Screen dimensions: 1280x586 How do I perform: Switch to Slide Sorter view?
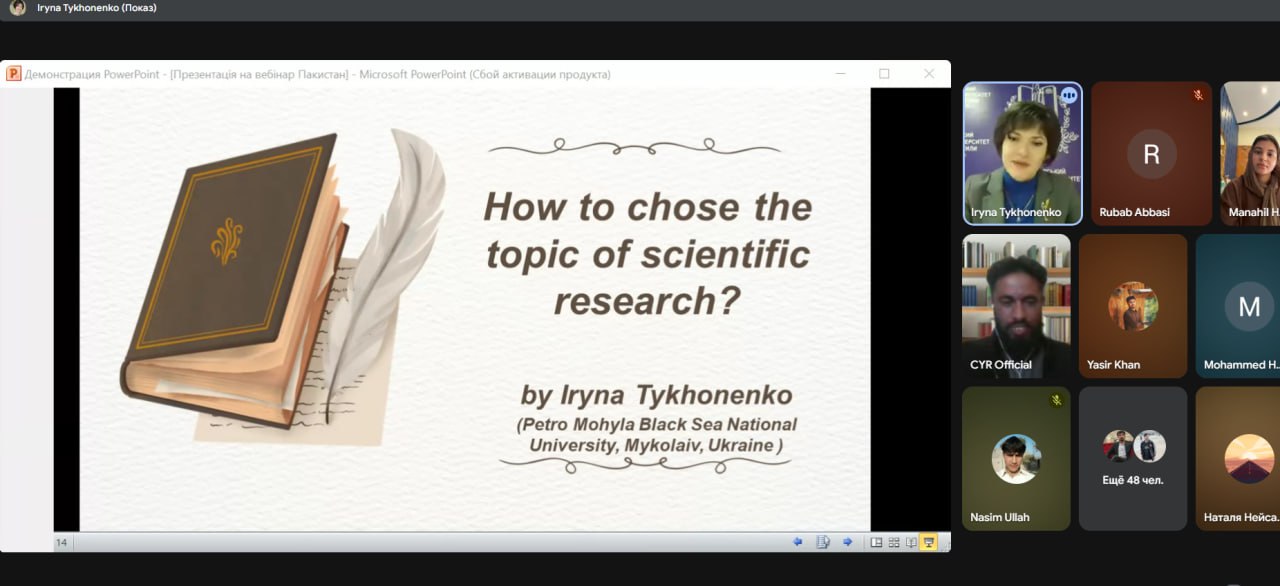tap(894, 542)
